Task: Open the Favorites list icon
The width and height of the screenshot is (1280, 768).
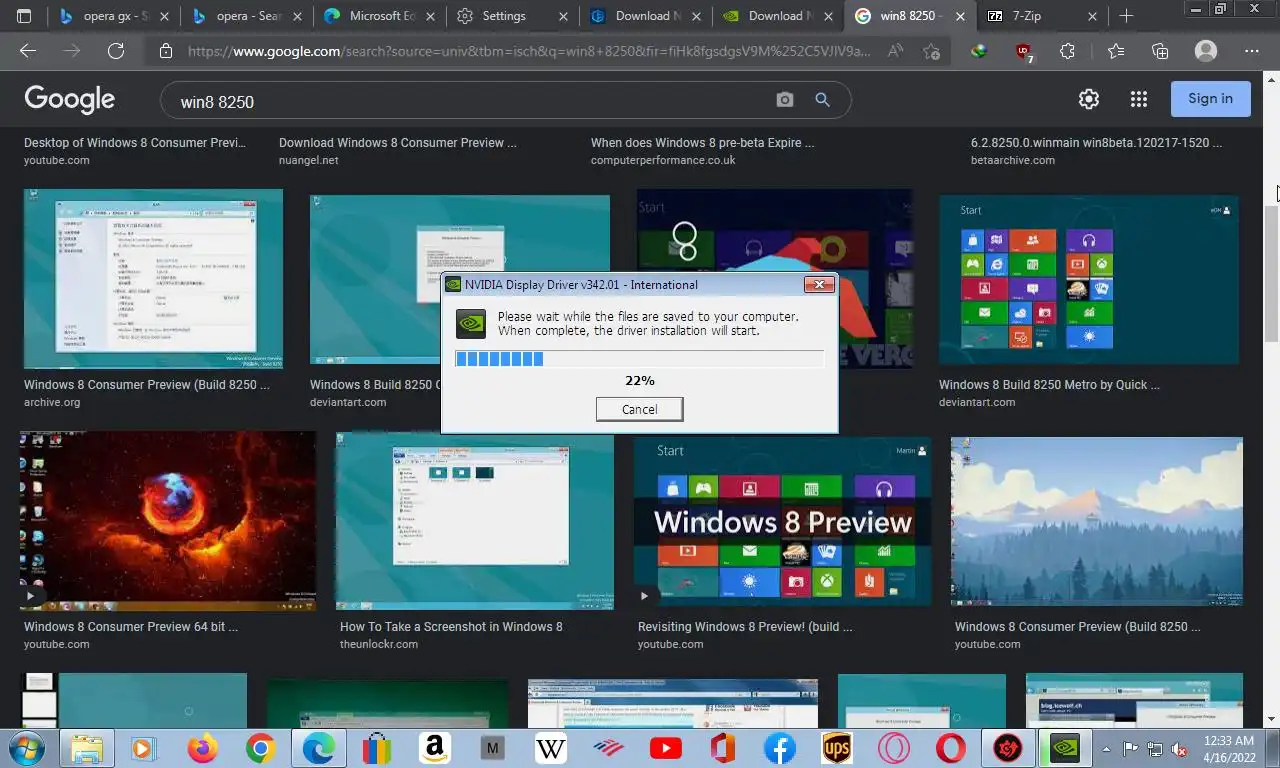Action: click(1116, 51)
